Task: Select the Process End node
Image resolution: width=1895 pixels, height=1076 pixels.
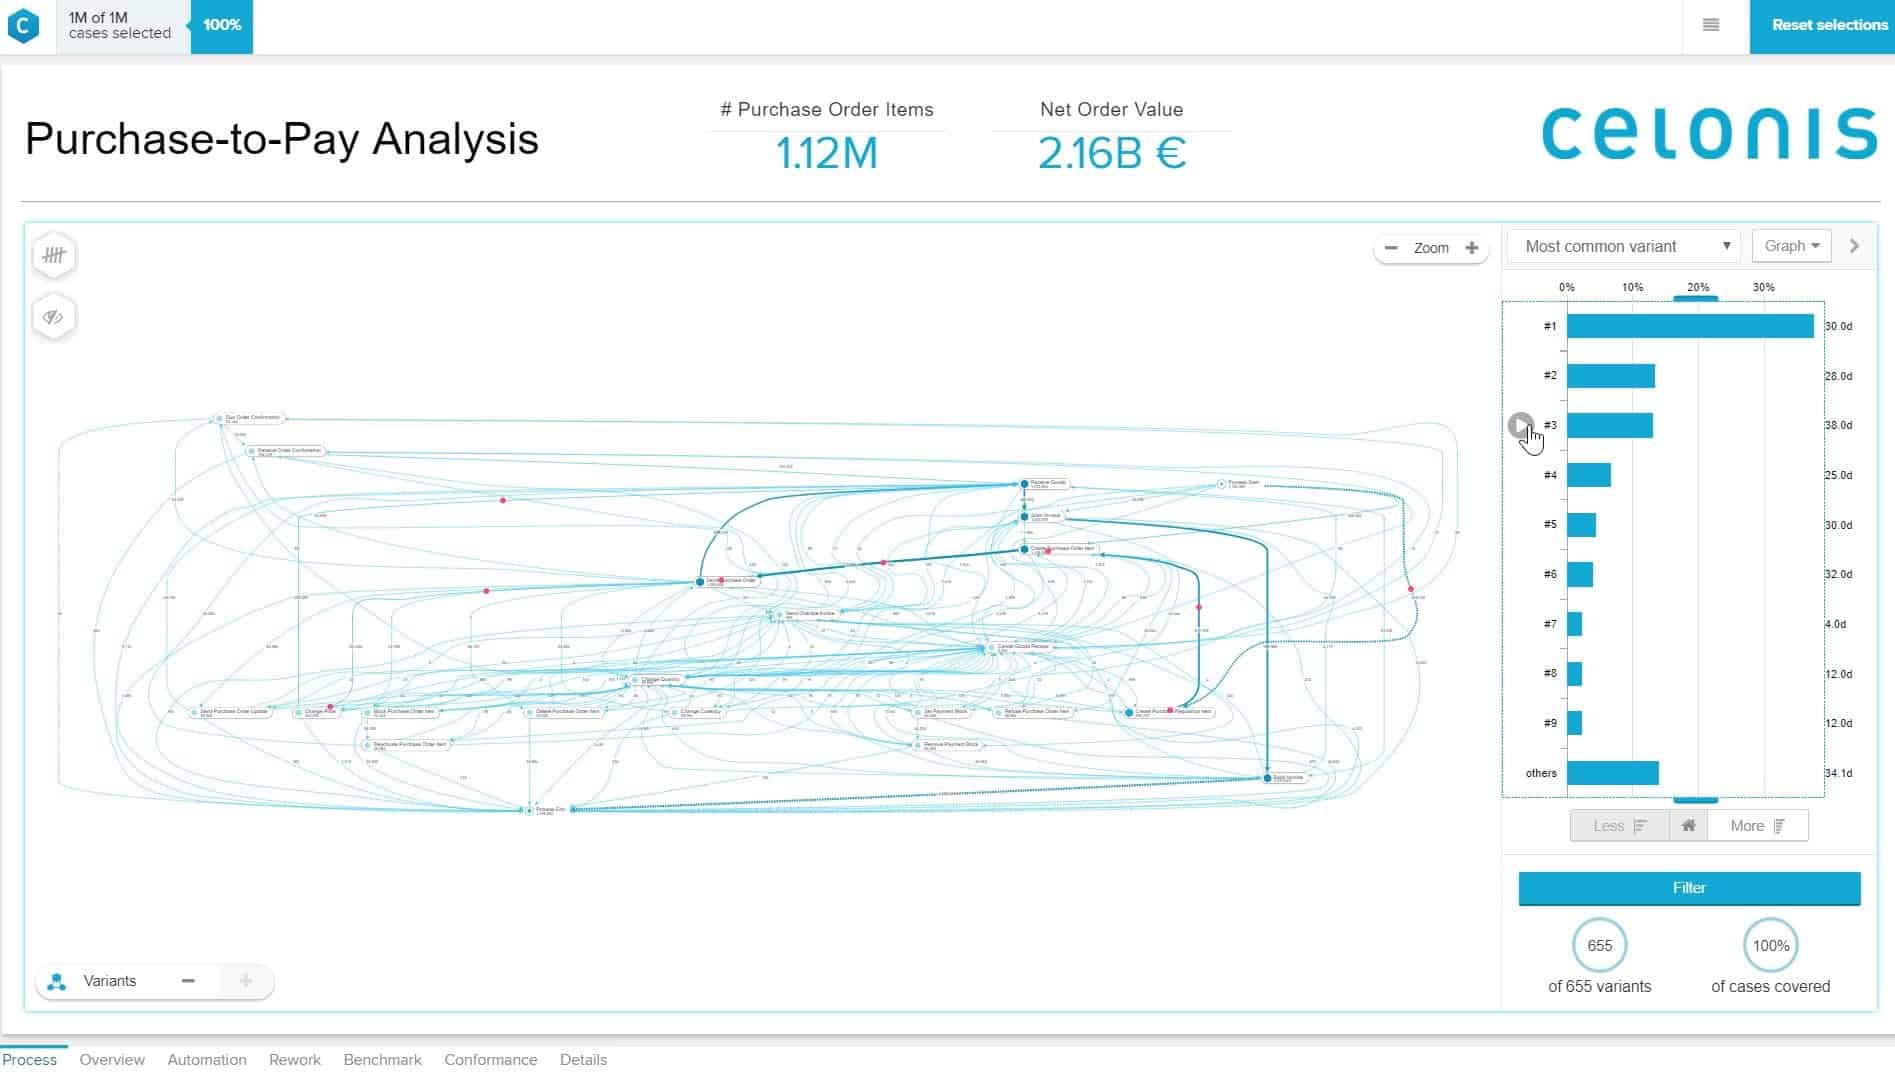Action: (x=547, y=810)
